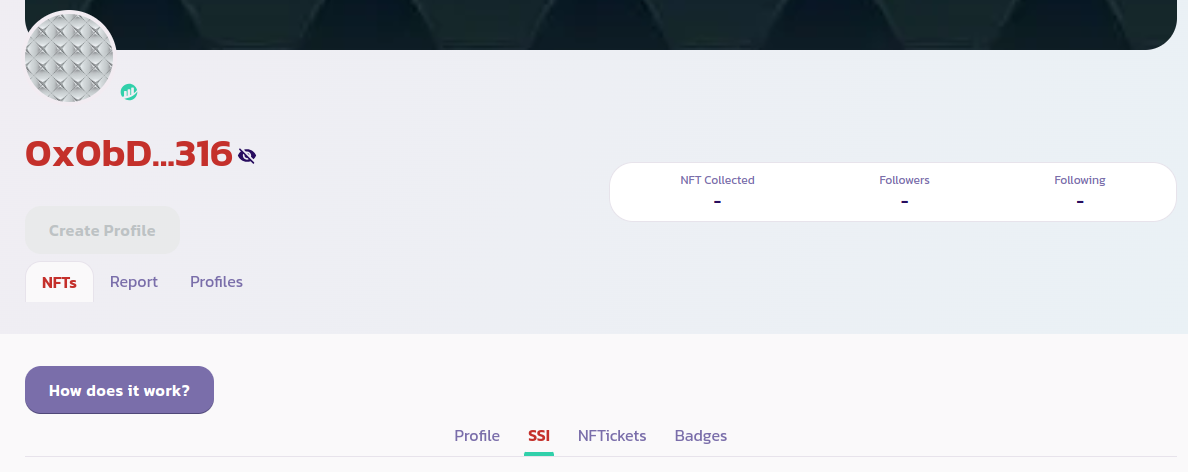Click the green bar-chart badge icon
Screen dimensions: 1188x472
(x=129, y=92)
